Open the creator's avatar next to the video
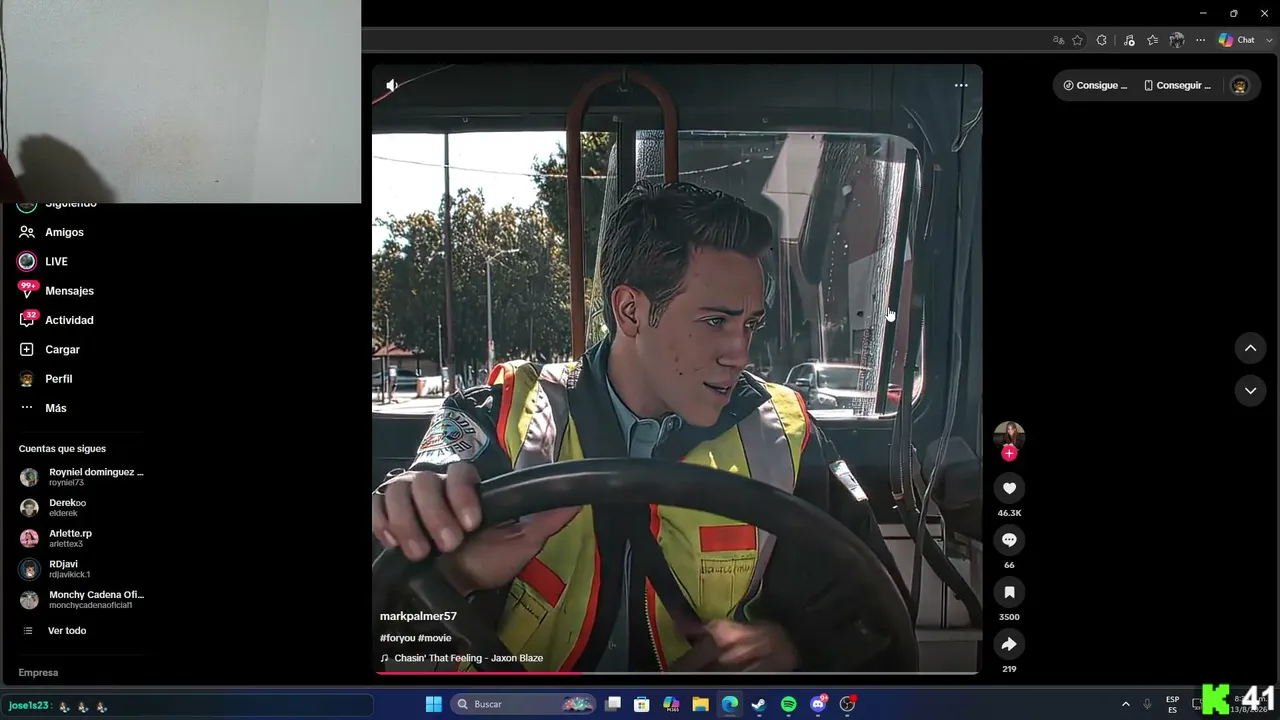Screen dimensions: 1280x720 [x=1009, y=435]
